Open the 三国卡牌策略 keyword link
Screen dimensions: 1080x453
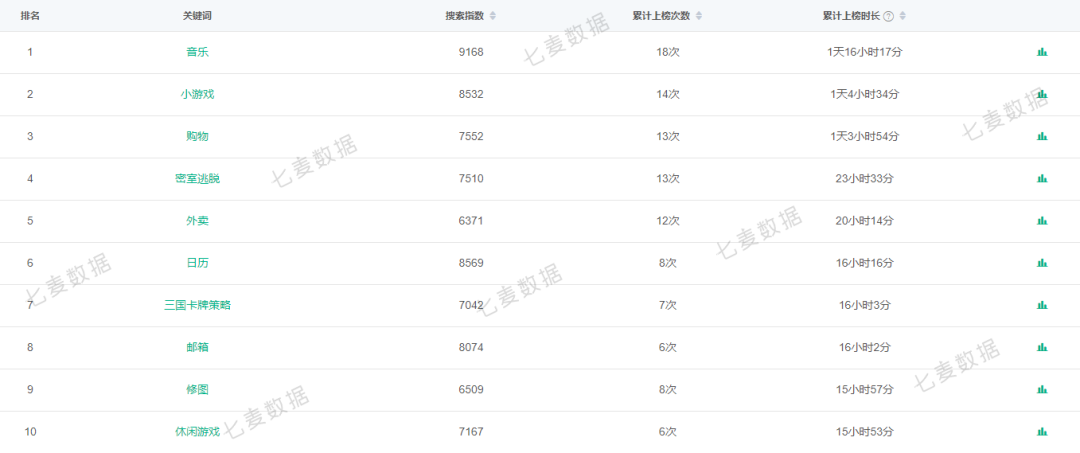coord(198,305)
